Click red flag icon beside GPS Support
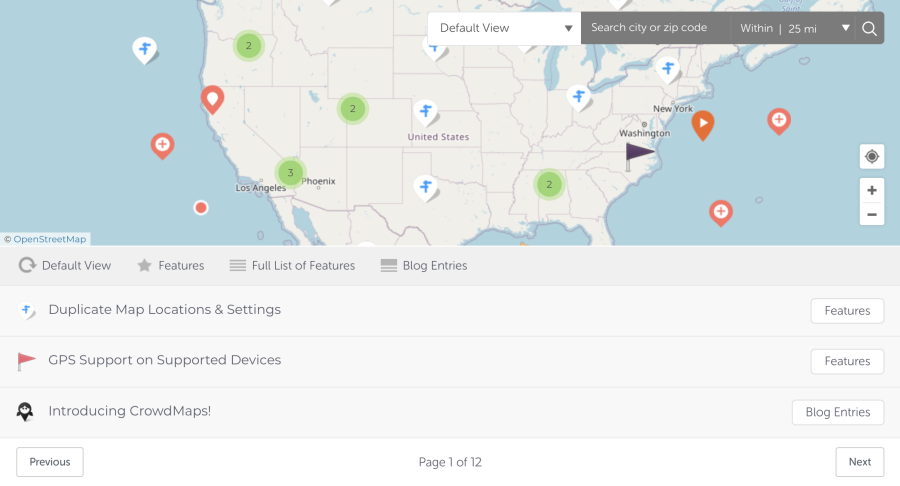 coord(26,361)
